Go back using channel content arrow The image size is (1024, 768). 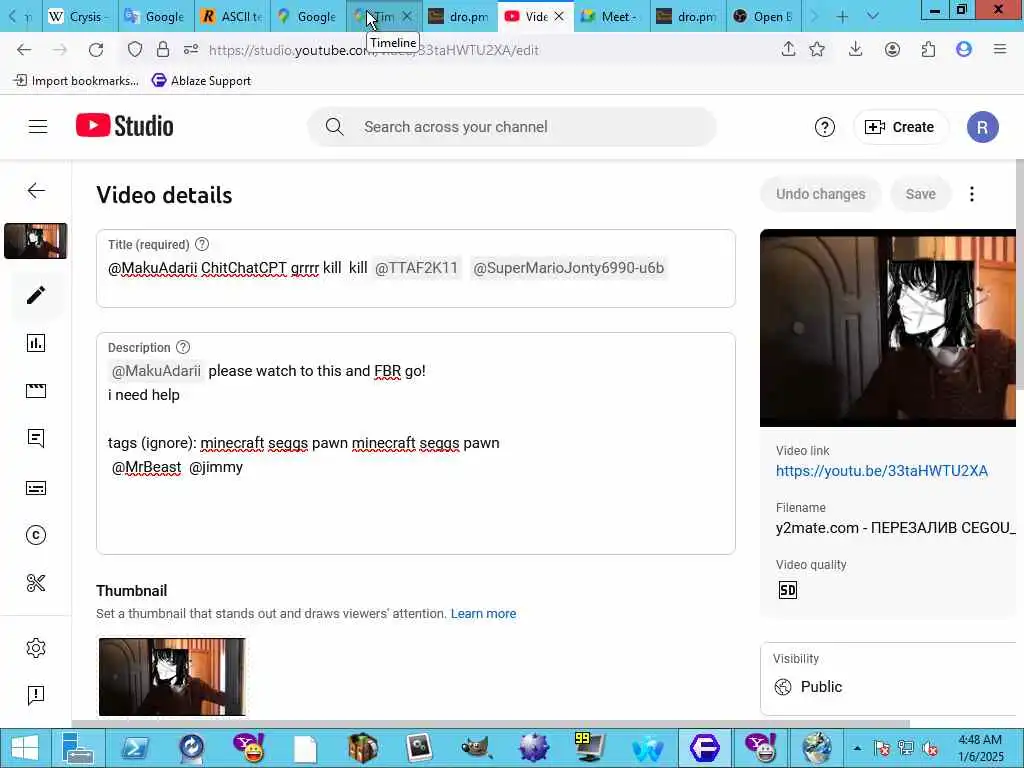pyautogui.click(x=36, y=190)
